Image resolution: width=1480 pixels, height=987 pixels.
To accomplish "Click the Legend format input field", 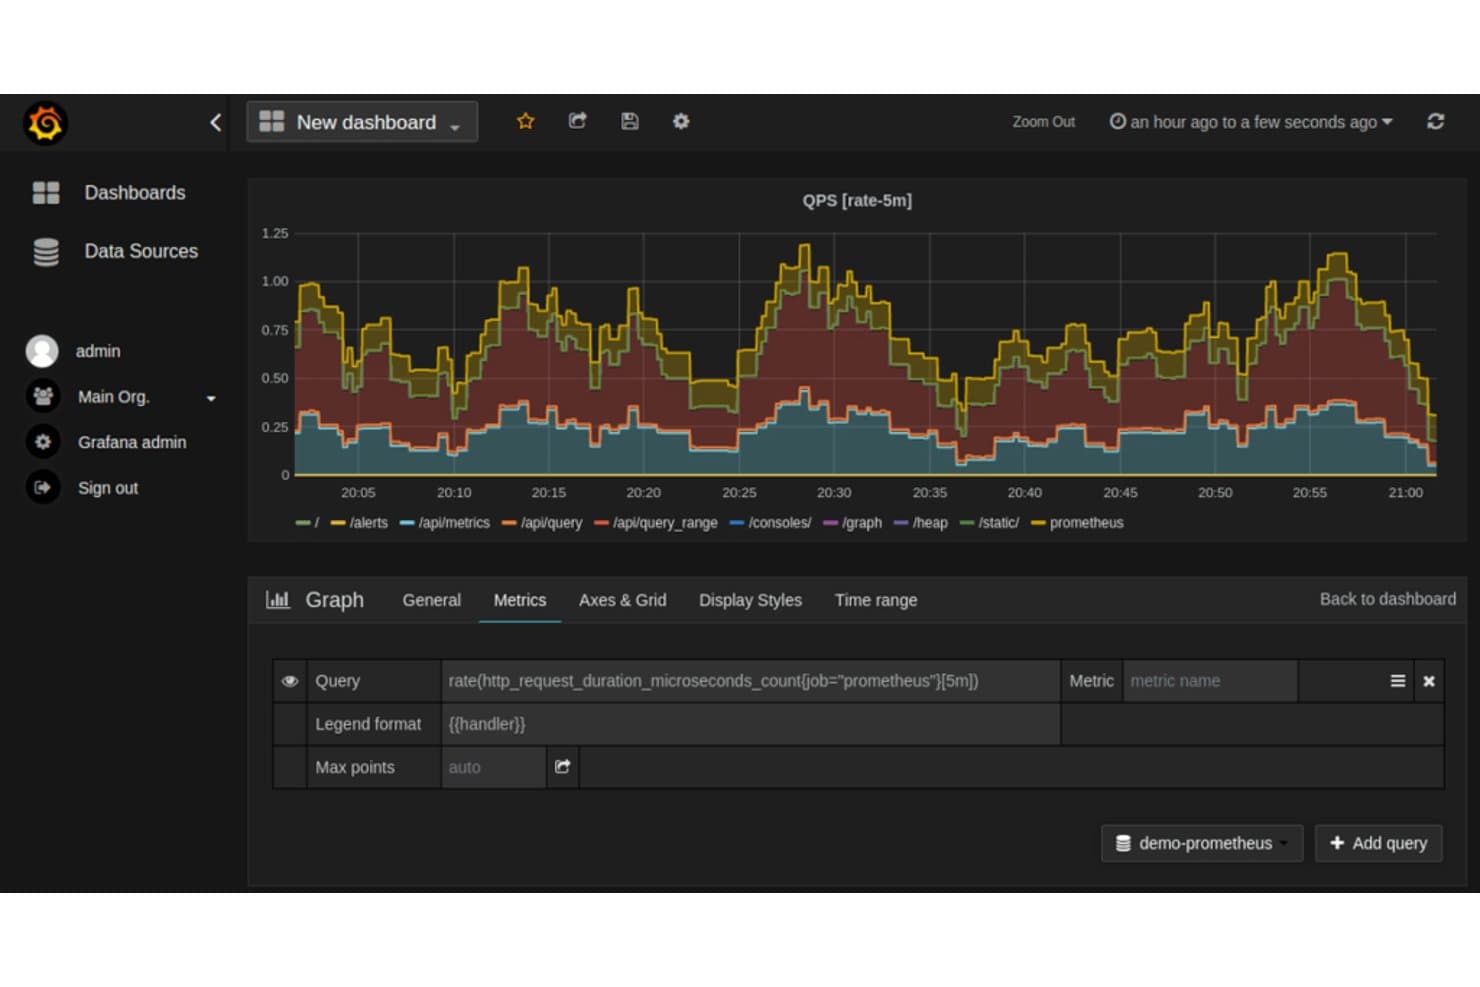I will [x=751, y=724].
